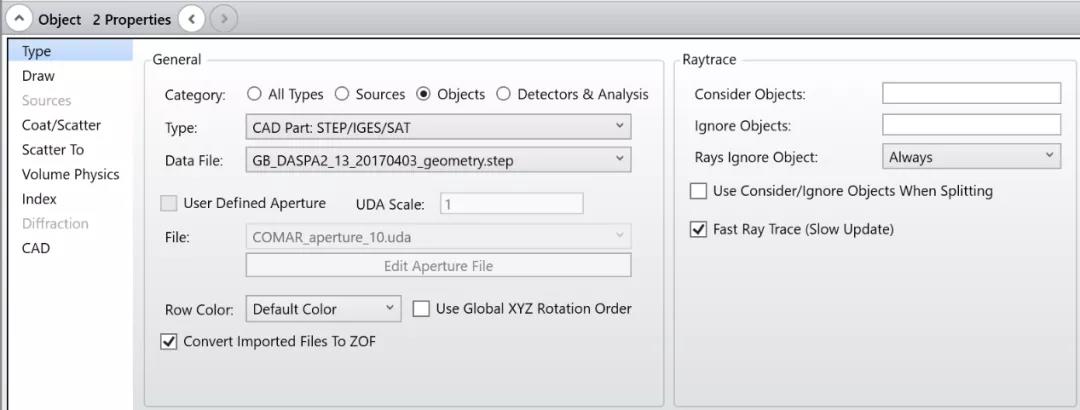Choose Detectors & Analysis category
The image size is (1080, 410).
503,94
